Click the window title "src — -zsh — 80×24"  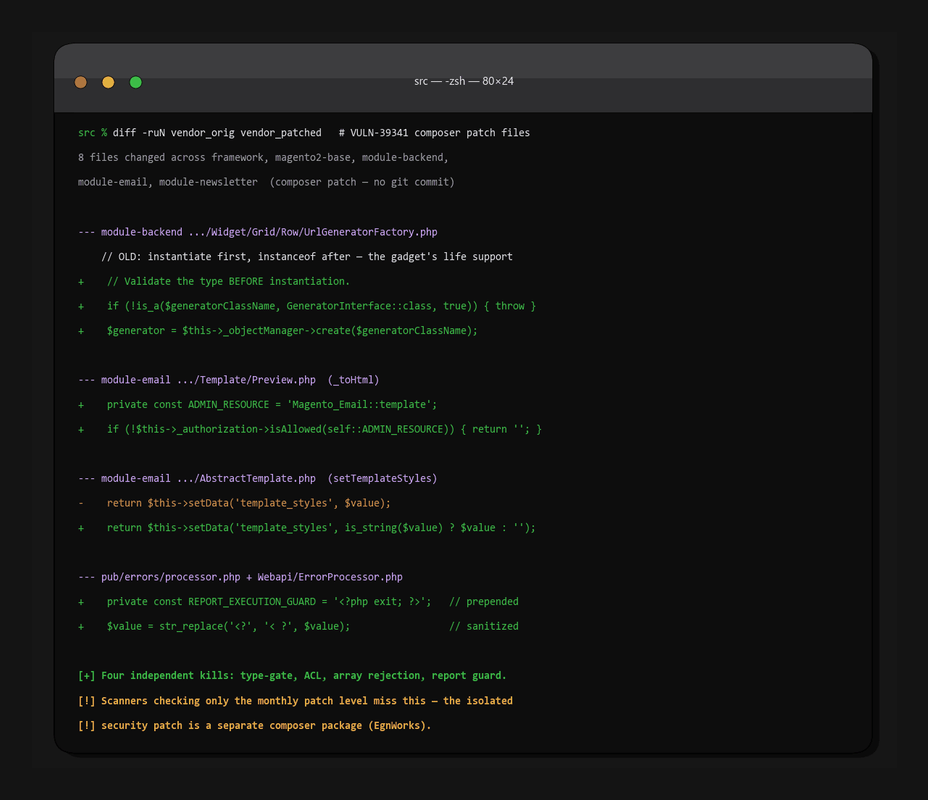[464, 81]
